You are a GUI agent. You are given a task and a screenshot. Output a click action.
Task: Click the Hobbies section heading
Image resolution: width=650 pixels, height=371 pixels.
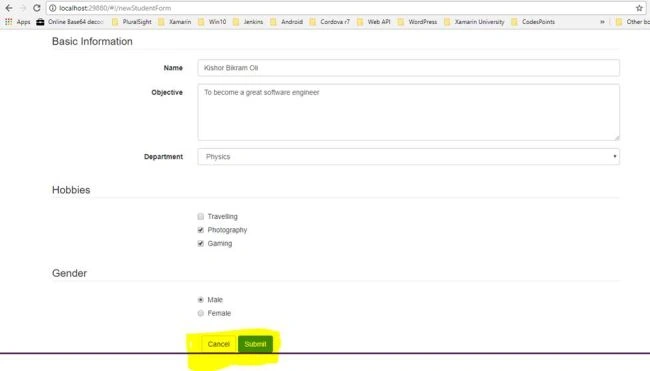71,190
